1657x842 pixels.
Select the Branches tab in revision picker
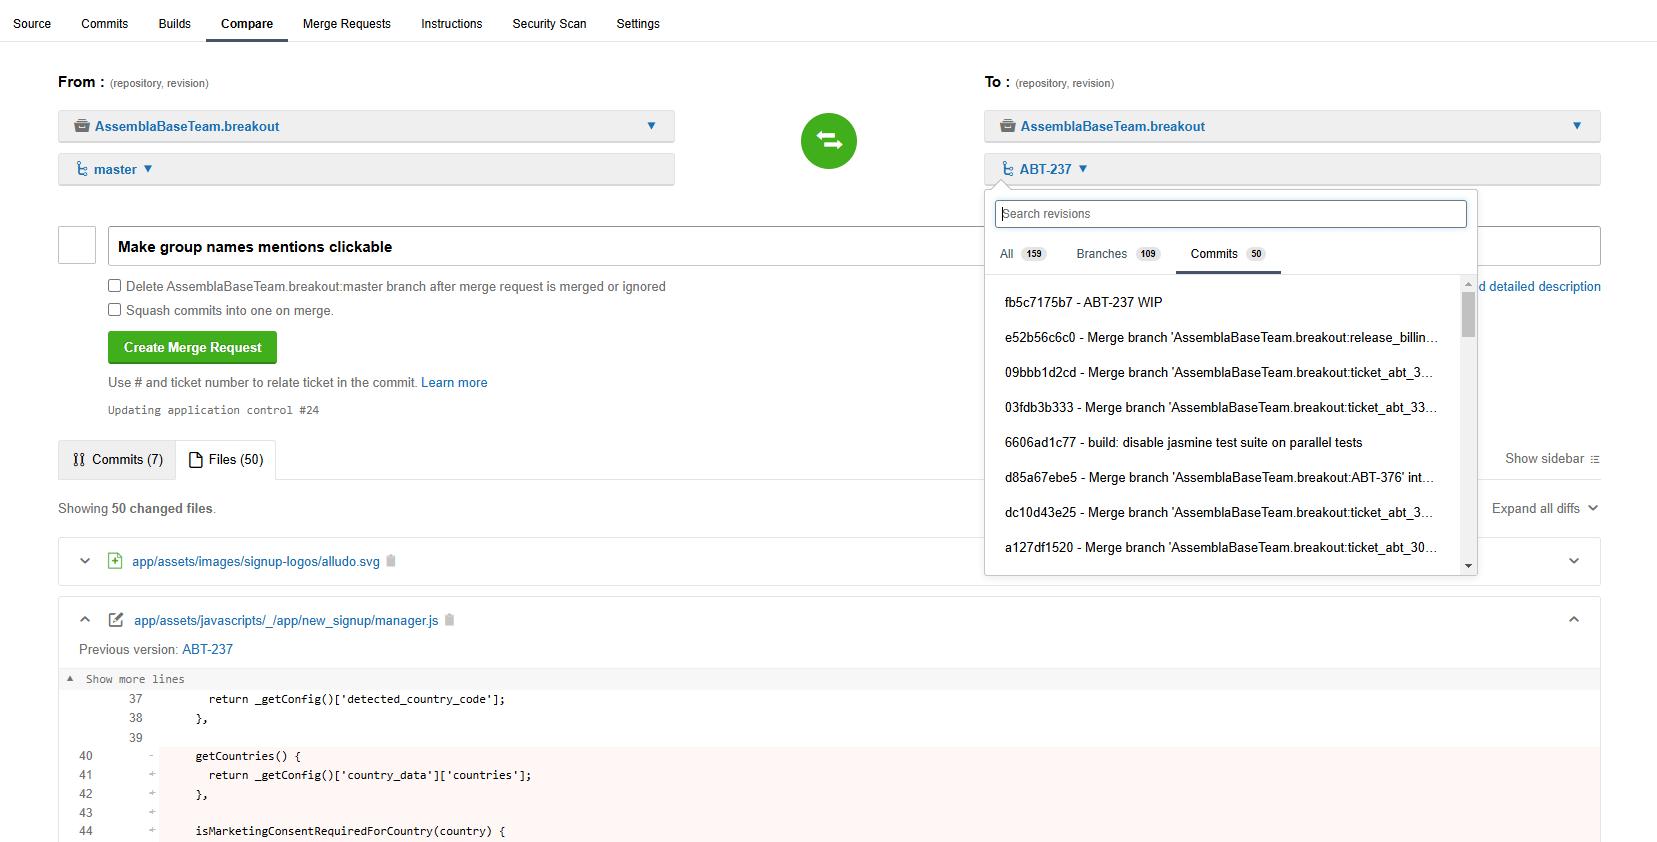(x=1116, y=254)
